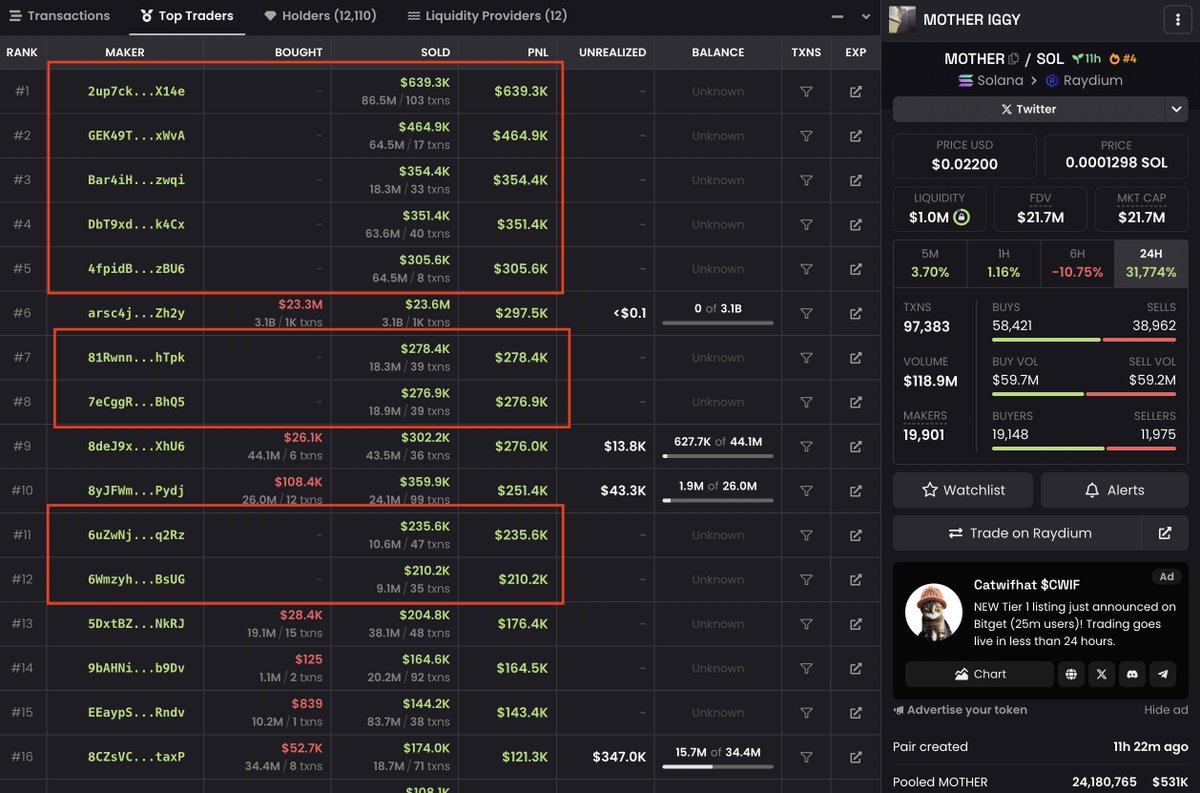Open price Alerts
Viewport: 1200px width, 793px height.
(x=1114, y=490)
